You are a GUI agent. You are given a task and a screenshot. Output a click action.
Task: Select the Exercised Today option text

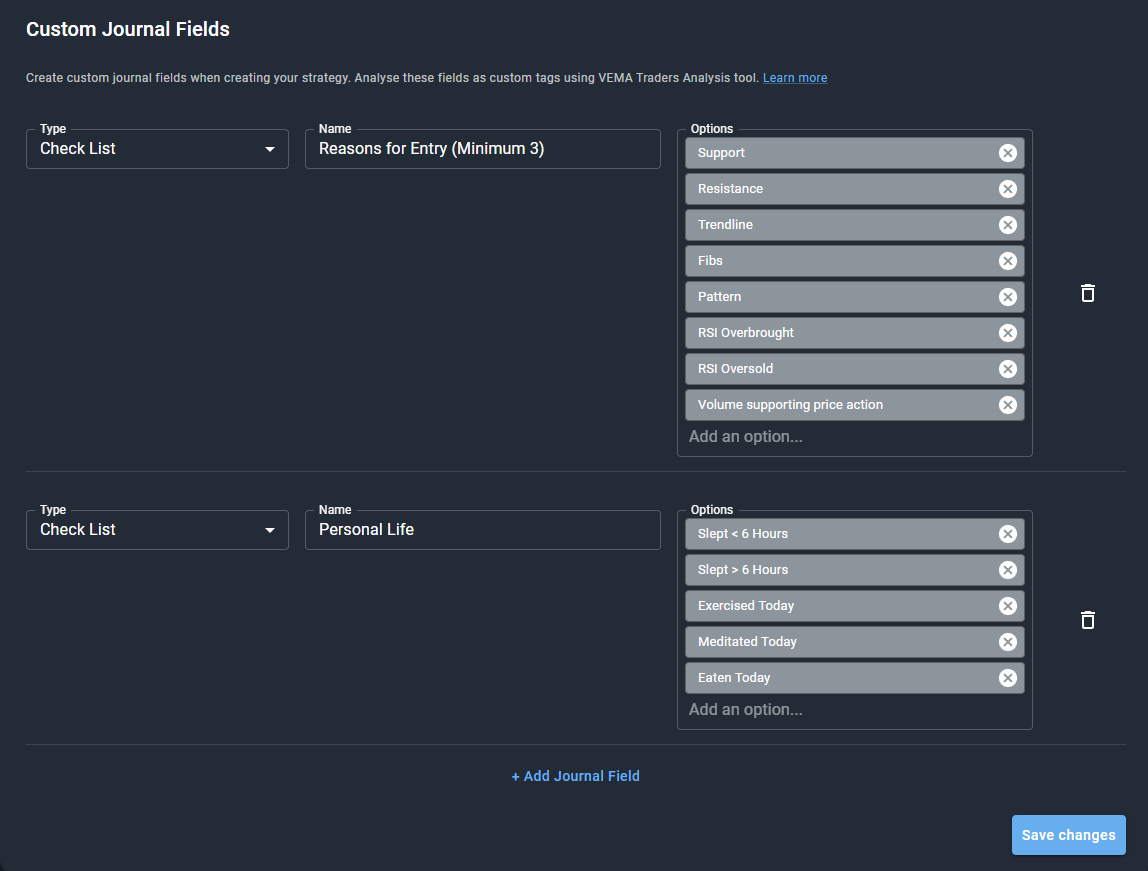[745, 606]
